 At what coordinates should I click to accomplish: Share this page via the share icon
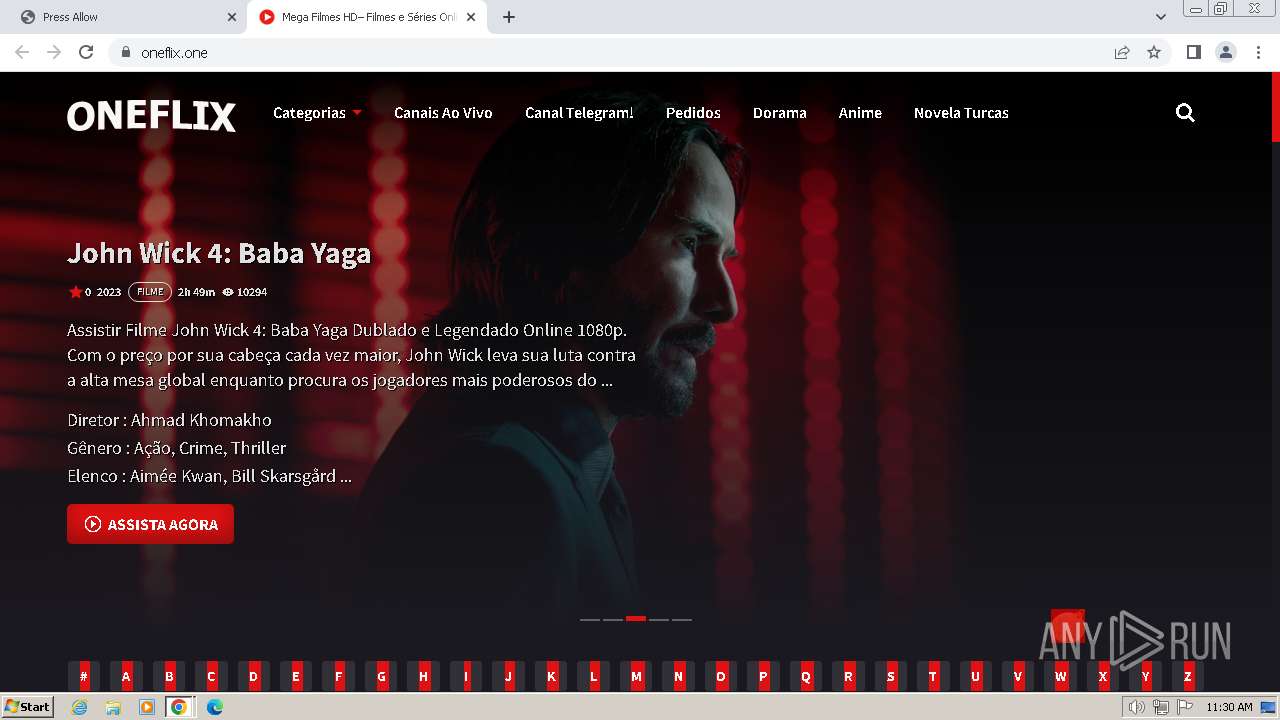coord(1122,52)
